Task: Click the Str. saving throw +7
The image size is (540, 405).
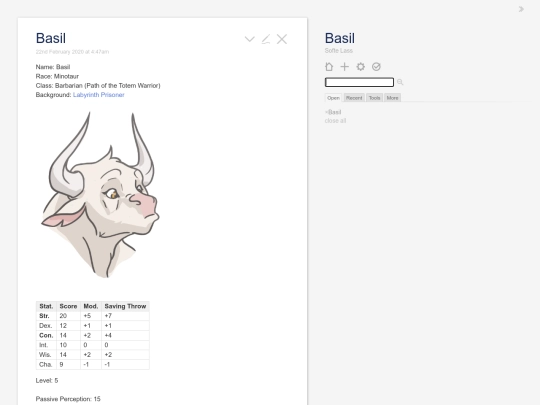Action: (108, 316)
